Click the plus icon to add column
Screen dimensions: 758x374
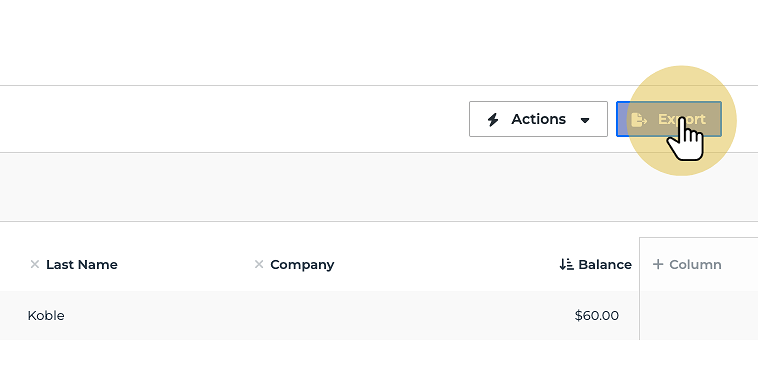(657, 264)
